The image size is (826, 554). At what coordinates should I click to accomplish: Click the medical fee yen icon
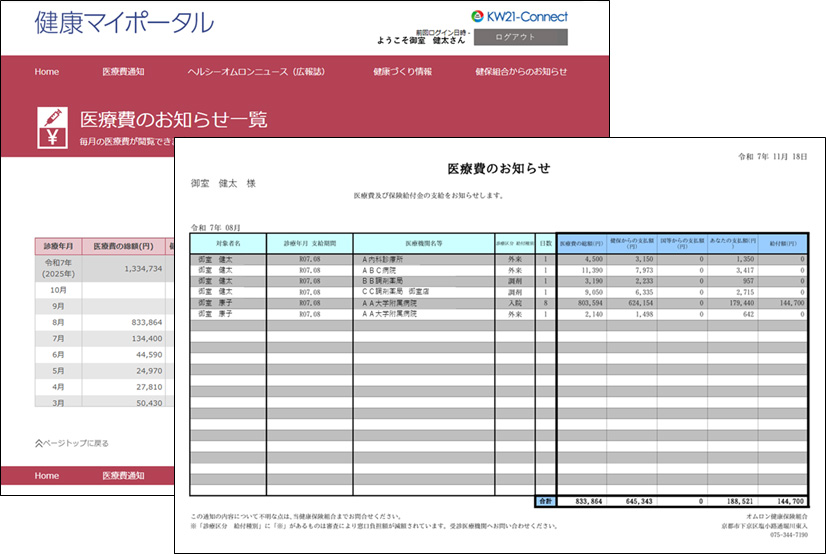pyautogui.click(x=53, y=127)
